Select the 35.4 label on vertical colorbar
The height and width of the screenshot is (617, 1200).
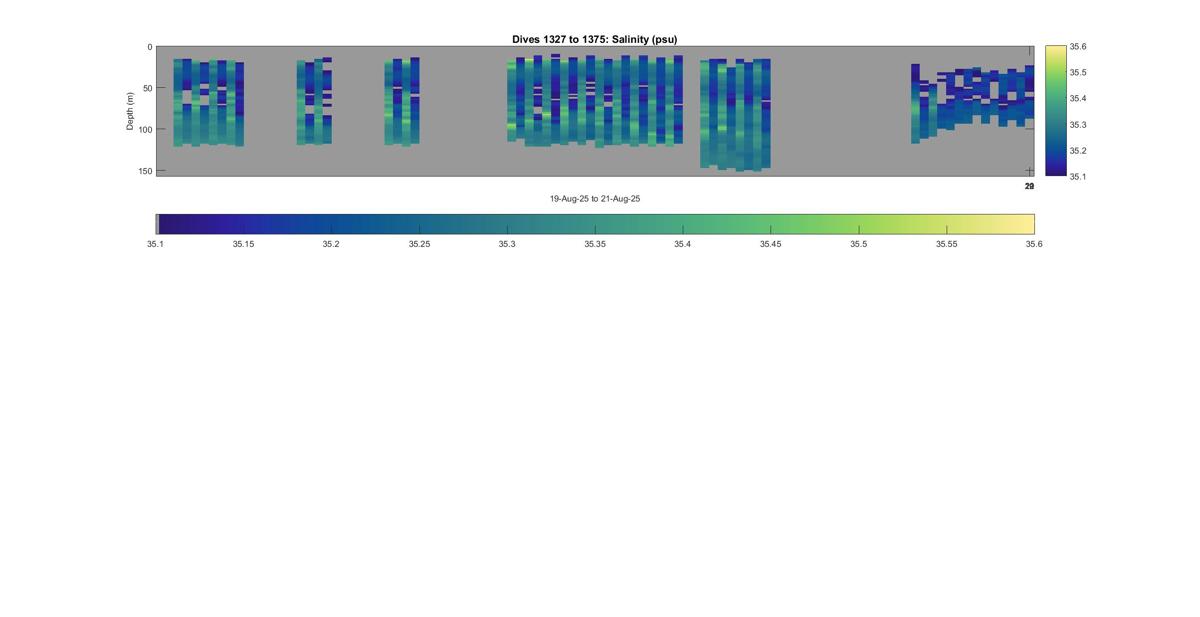pyautogui.click(x=1078, y=99)
